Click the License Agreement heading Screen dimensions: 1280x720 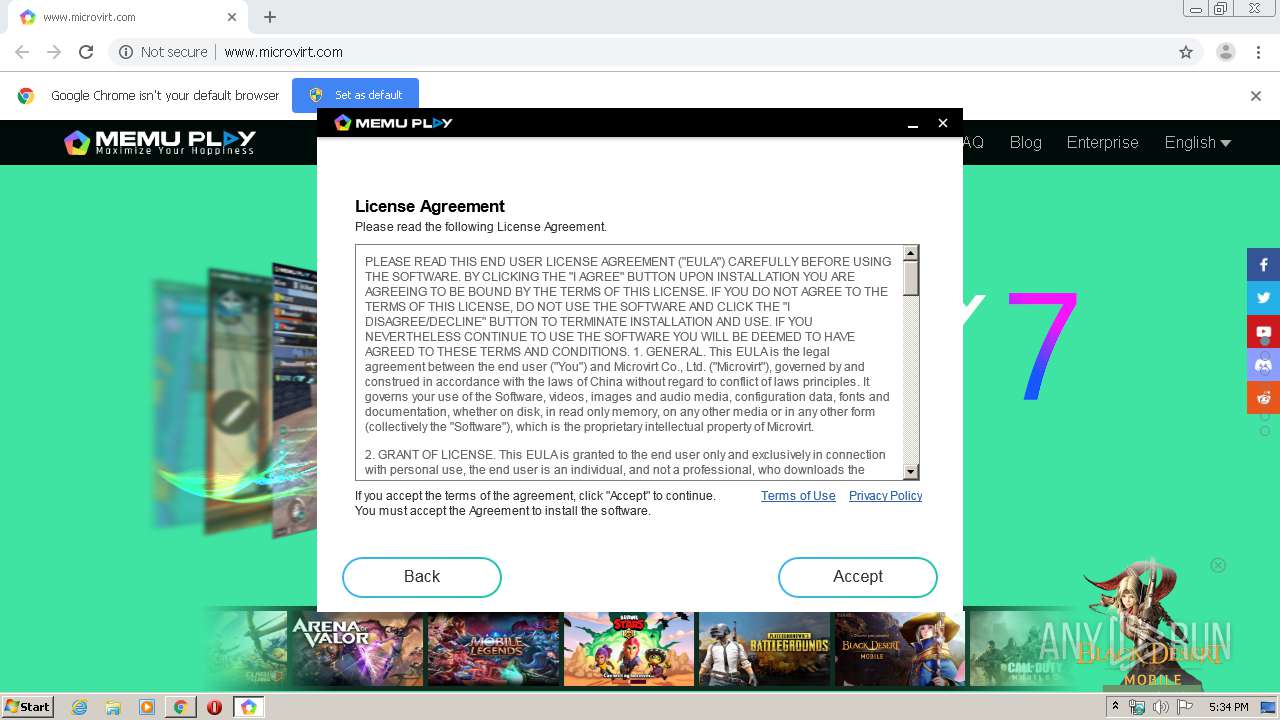[x=430, y=206]
